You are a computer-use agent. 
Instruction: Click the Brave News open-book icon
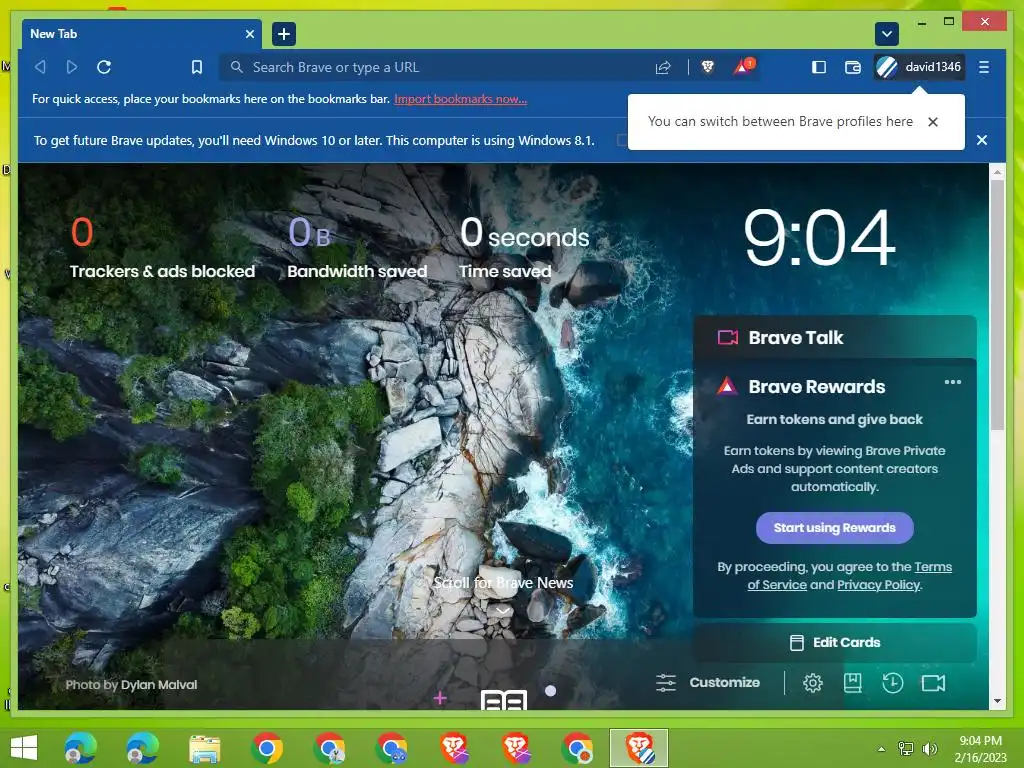tap(504, 699)
